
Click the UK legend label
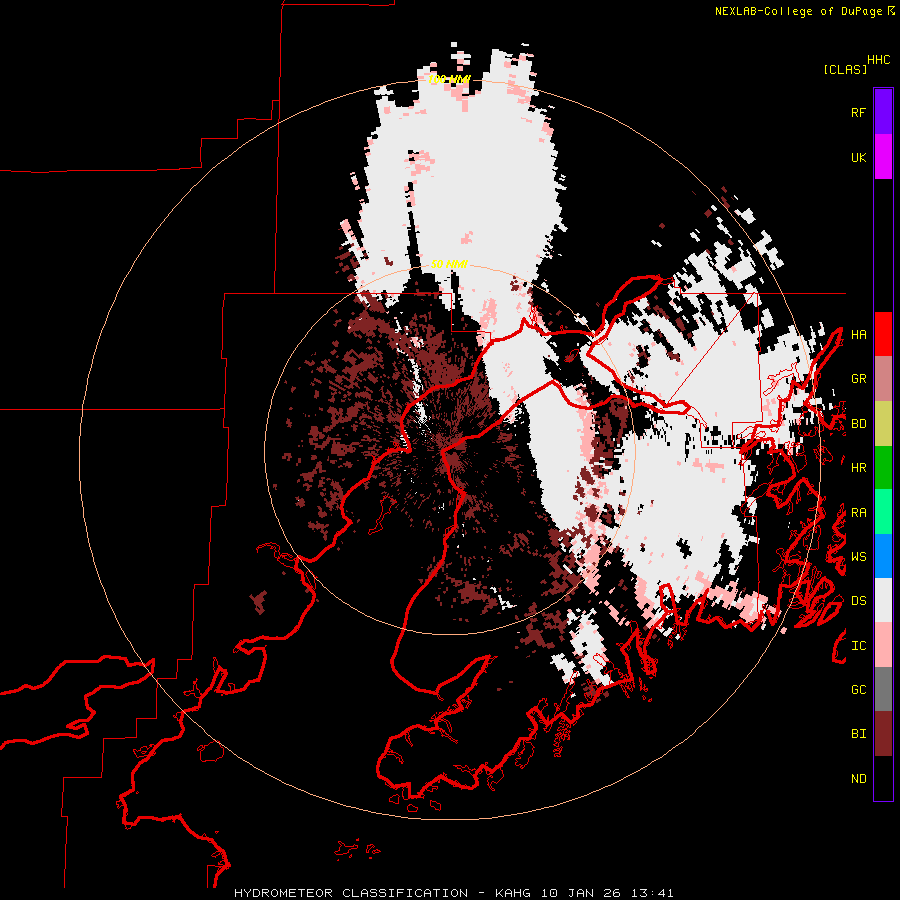point(858,157)
